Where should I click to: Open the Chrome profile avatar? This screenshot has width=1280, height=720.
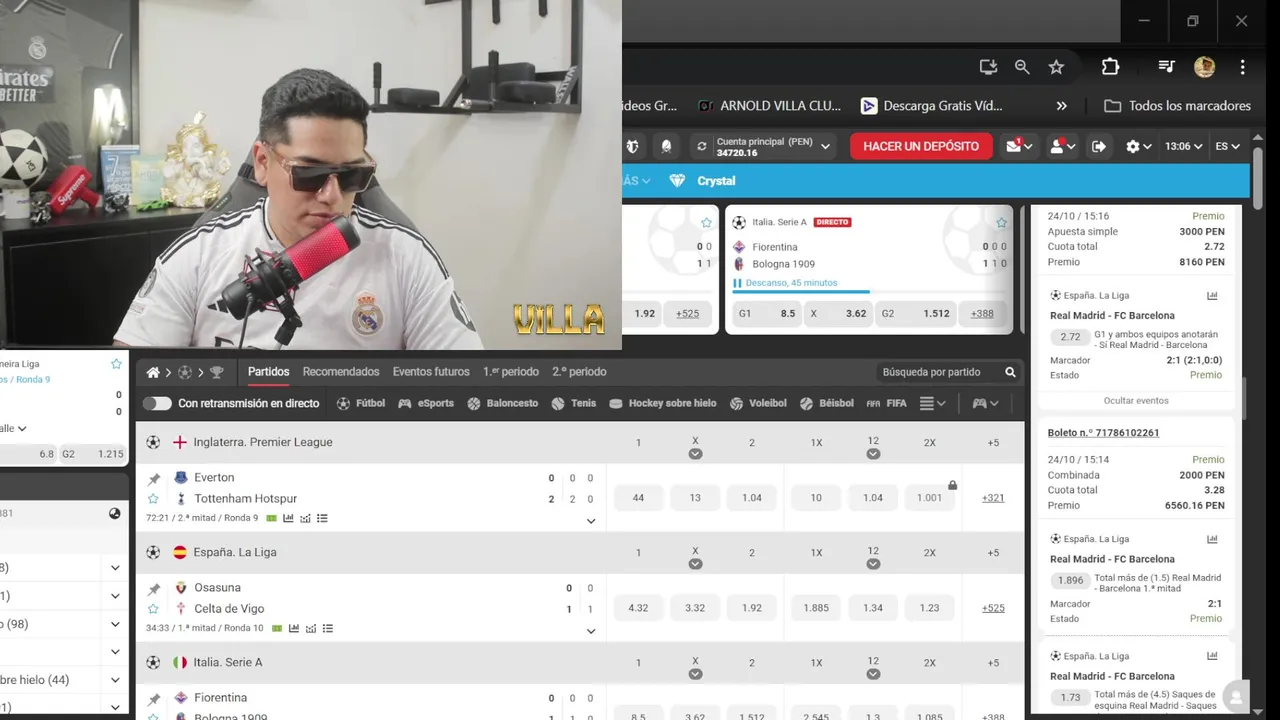click(x=1204, y=67)
